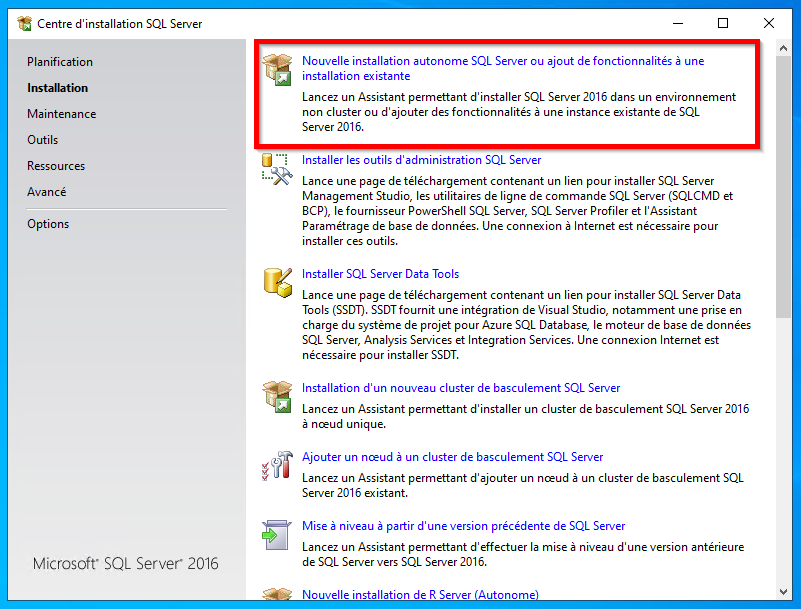
Task: Click the management tools install icon
Action: 277,169
